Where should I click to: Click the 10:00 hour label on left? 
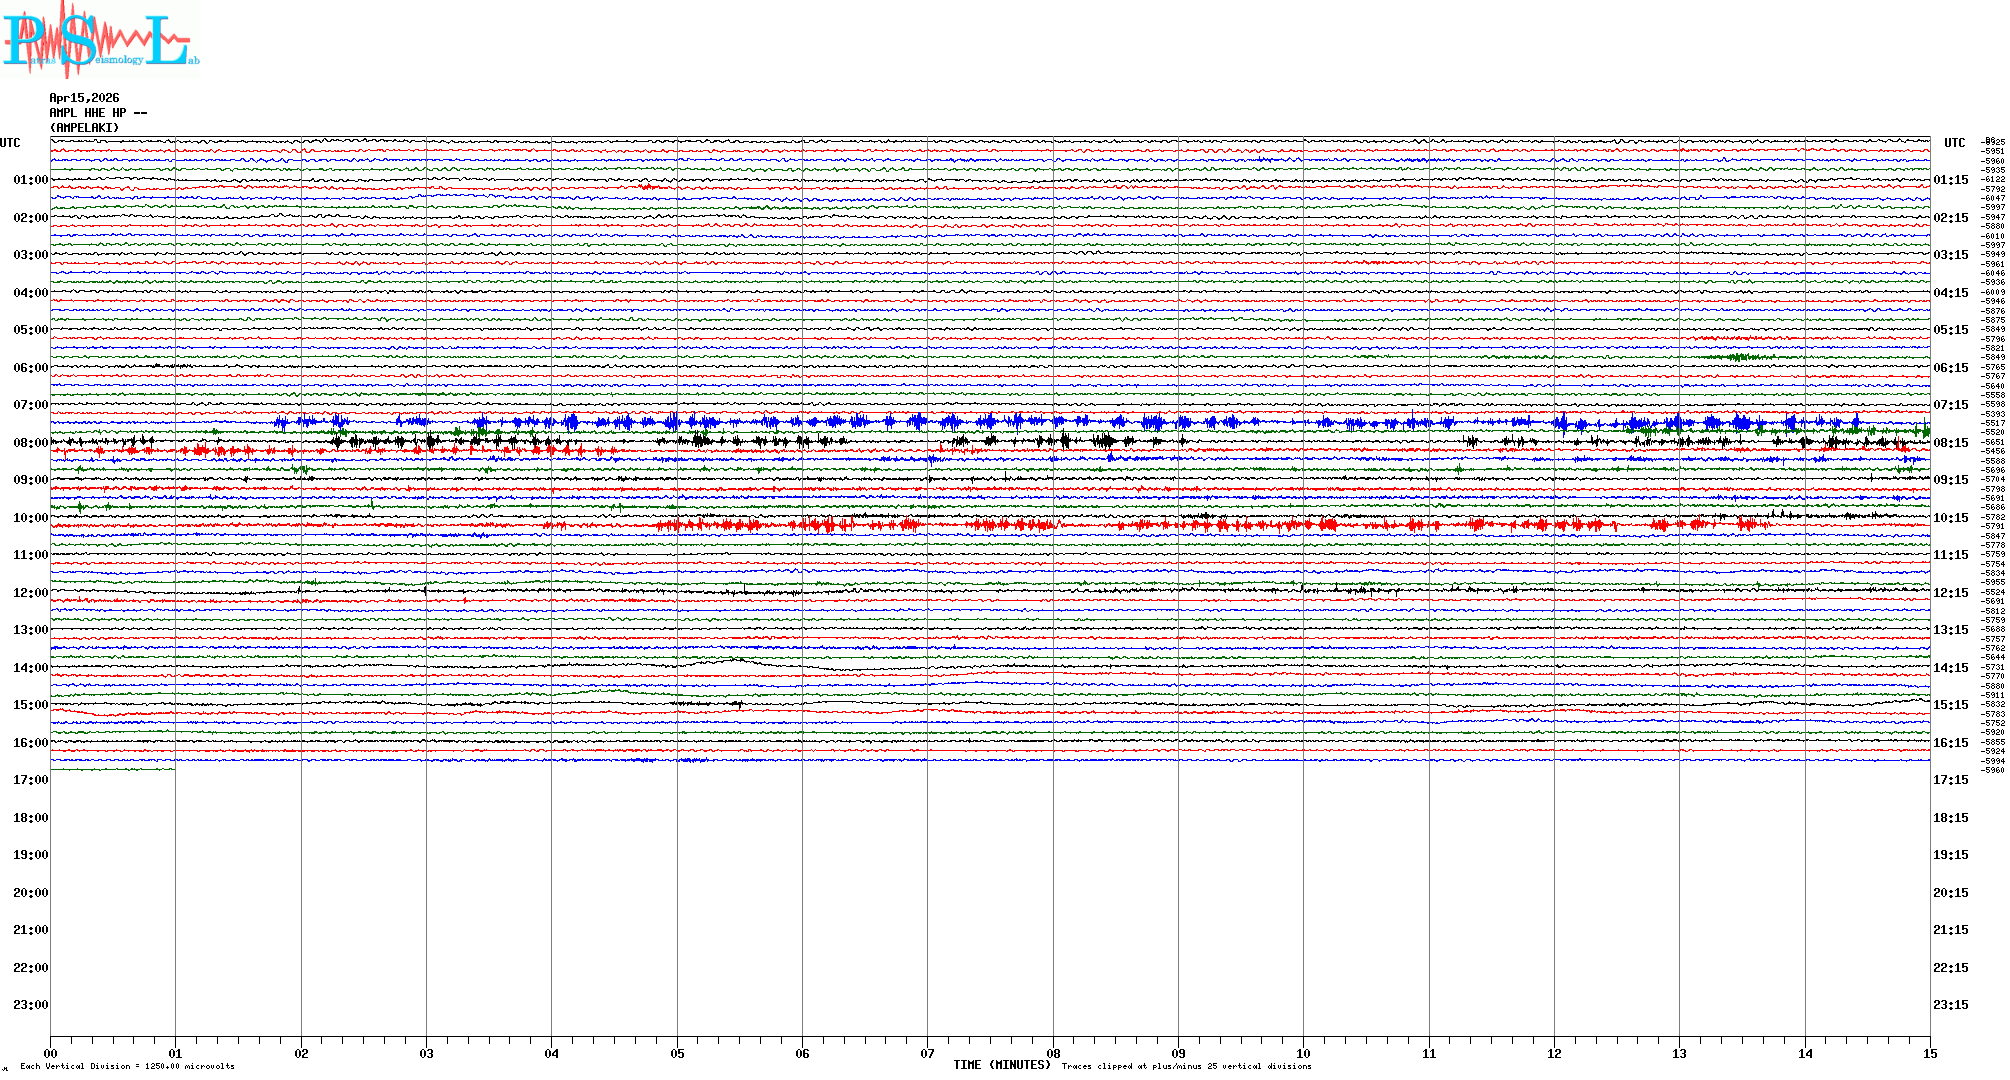click(30, 518)
